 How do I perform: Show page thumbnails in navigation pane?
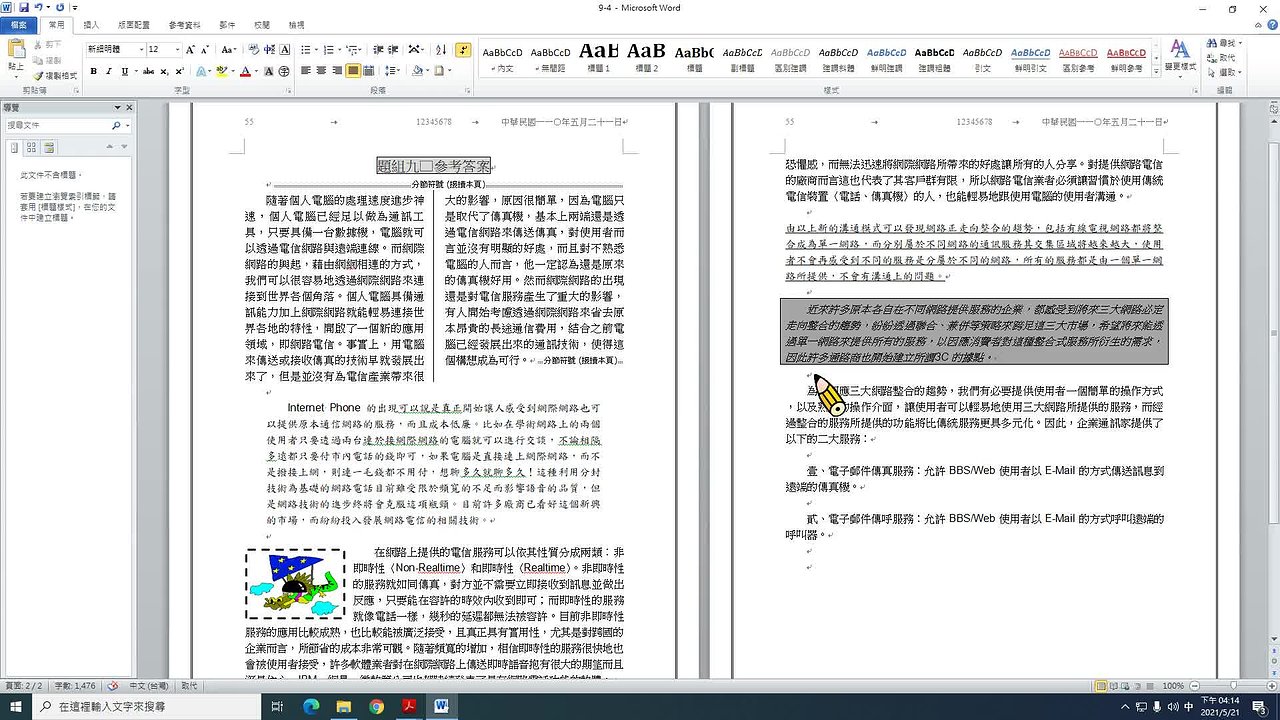tap(32, 147)
